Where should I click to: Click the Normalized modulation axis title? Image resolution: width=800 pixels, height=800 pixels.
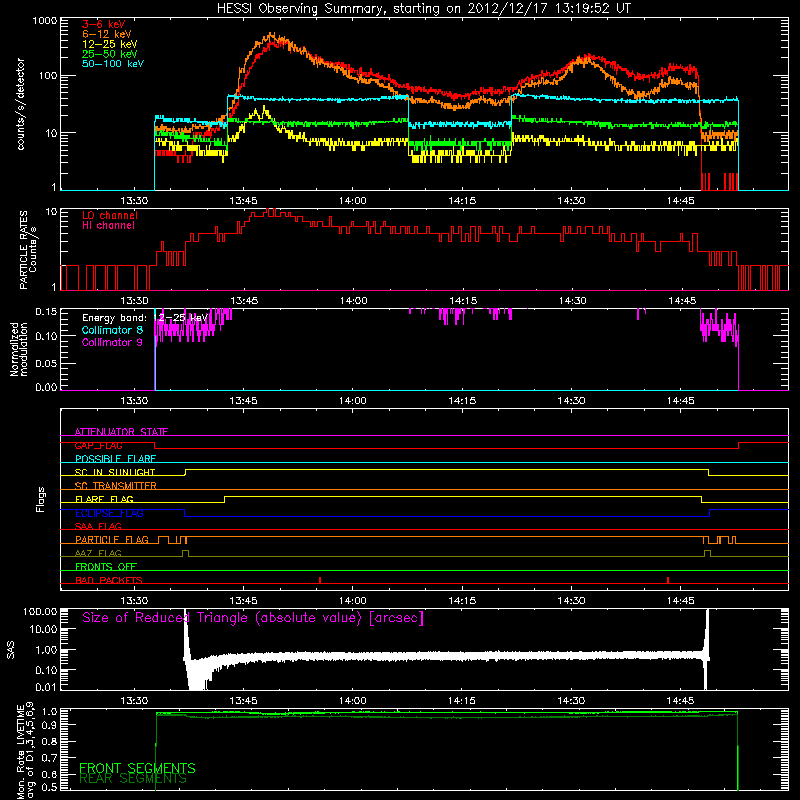point(19,349)
